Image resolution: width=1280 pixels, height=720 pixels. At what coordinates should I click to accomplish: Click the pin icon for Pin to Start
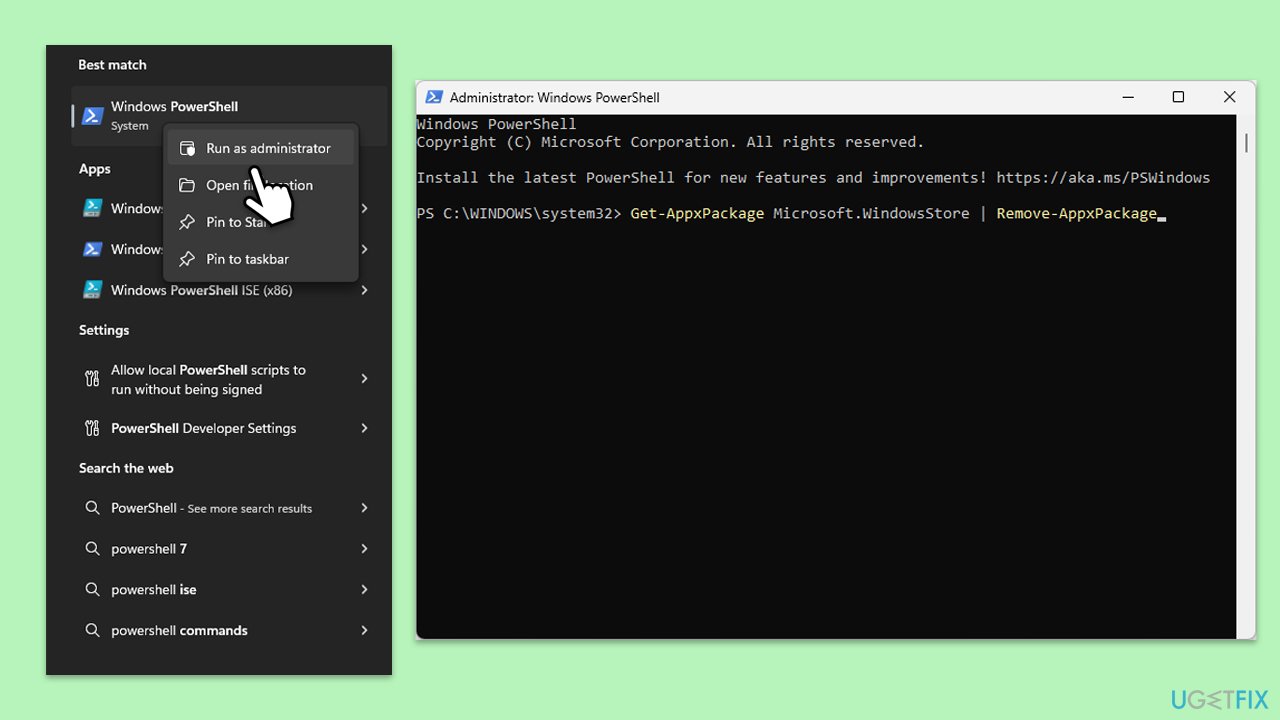[187, 222]
